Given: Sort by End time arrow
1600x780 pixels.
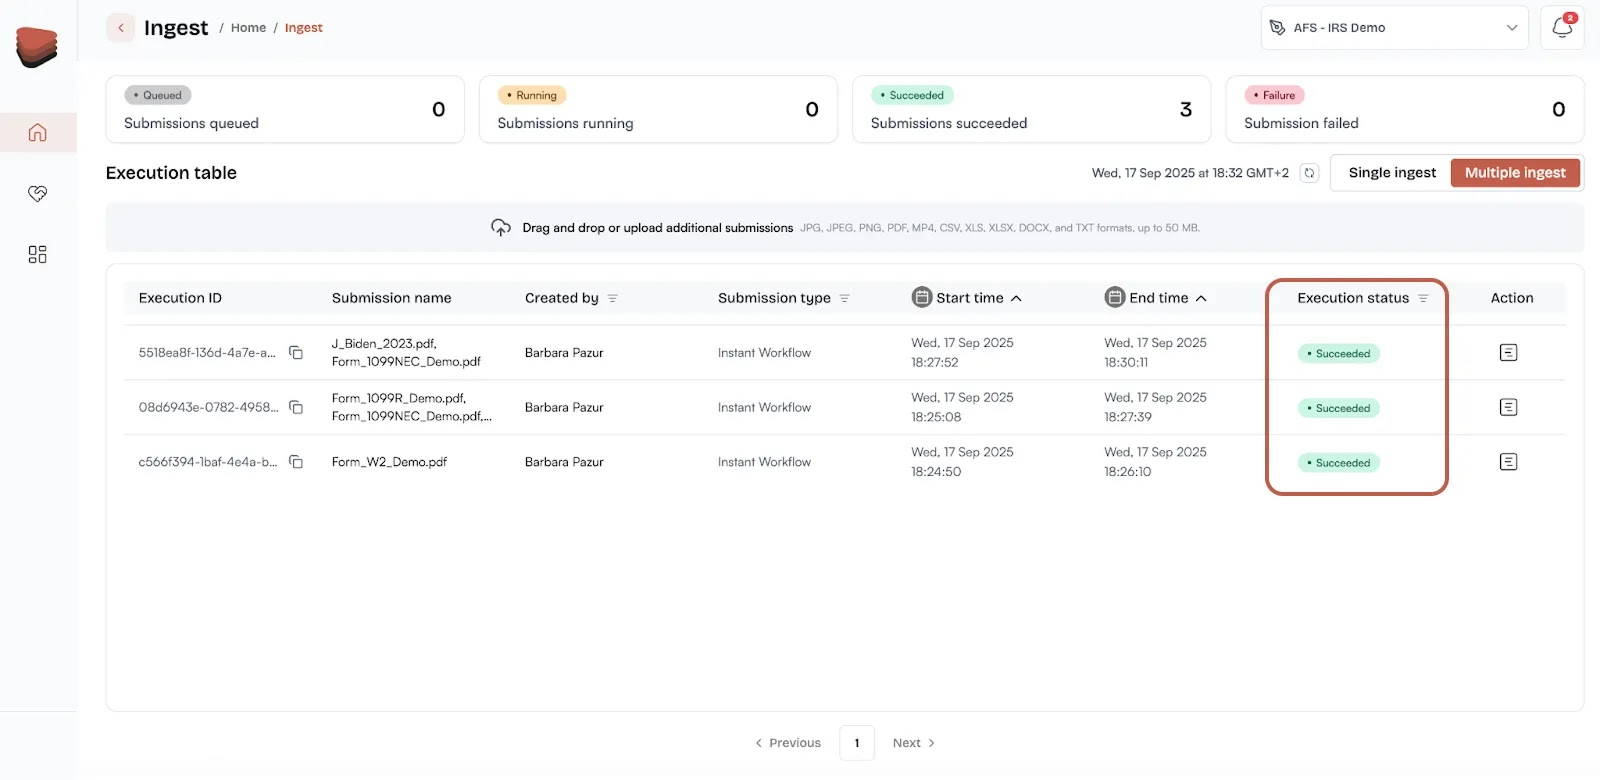Looking at the screenshot, I should pyautogui.click(x=1201, y=298).
